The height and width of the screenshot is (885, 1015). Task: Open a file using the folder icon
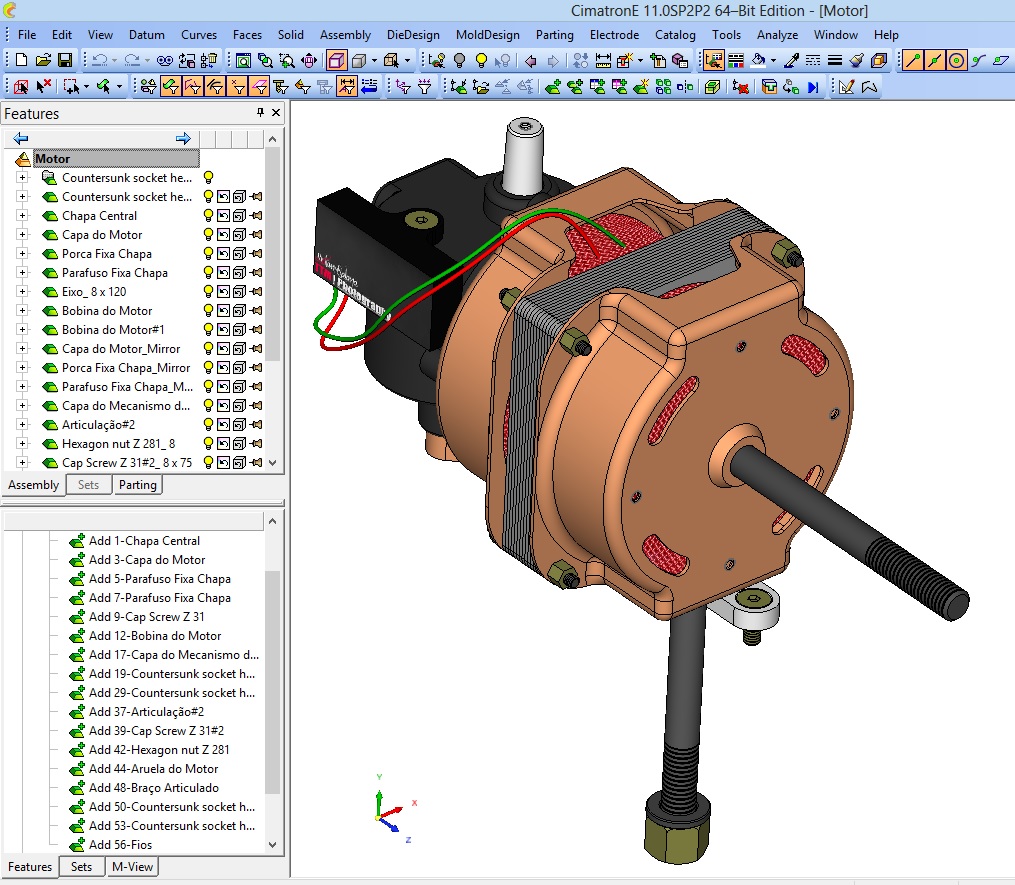pos(43,60)
